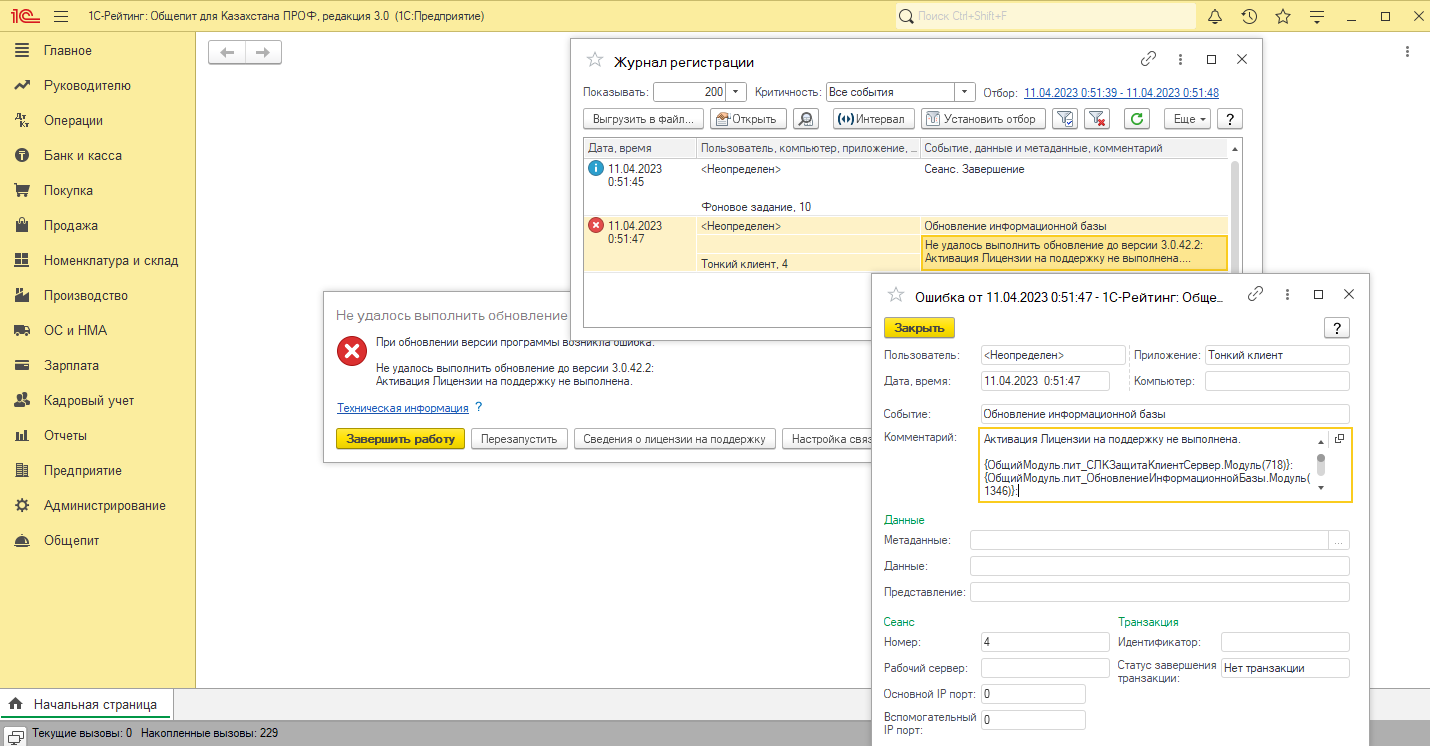Open three-dot menu in Журнал регистрации window
Viewport: 1430px width, 746px height.
pyautogui.click(x=1181, y=59)
